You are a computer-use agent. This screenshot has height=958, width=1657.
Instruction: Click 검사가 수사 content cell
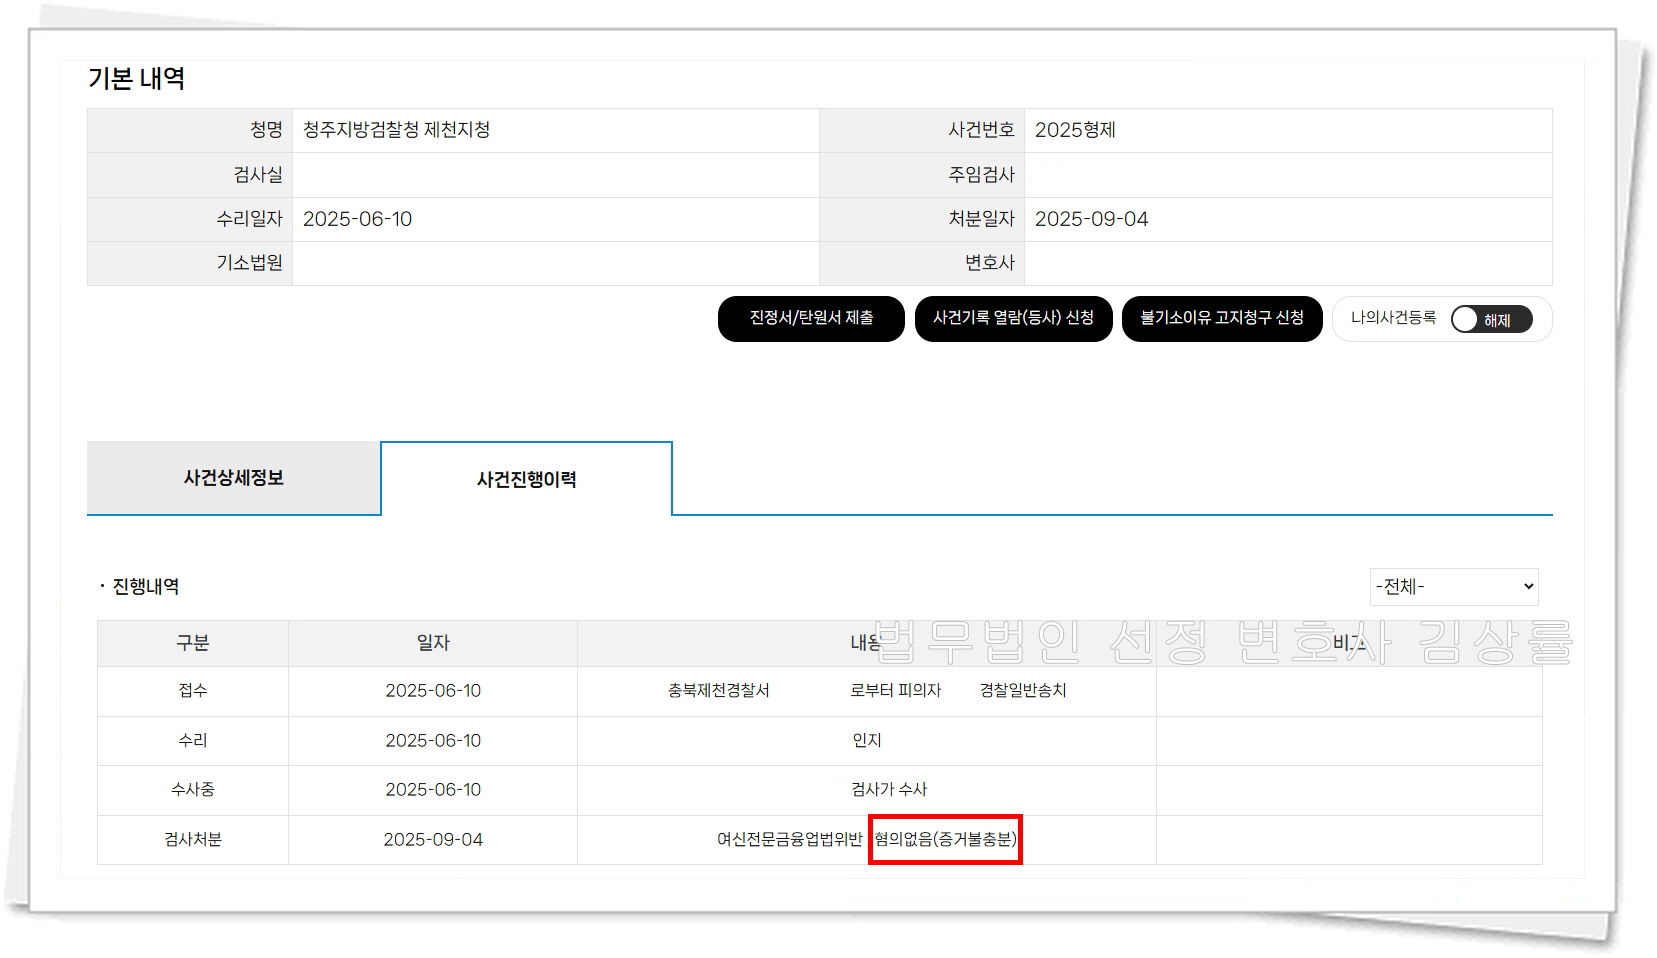pos(888,790)
